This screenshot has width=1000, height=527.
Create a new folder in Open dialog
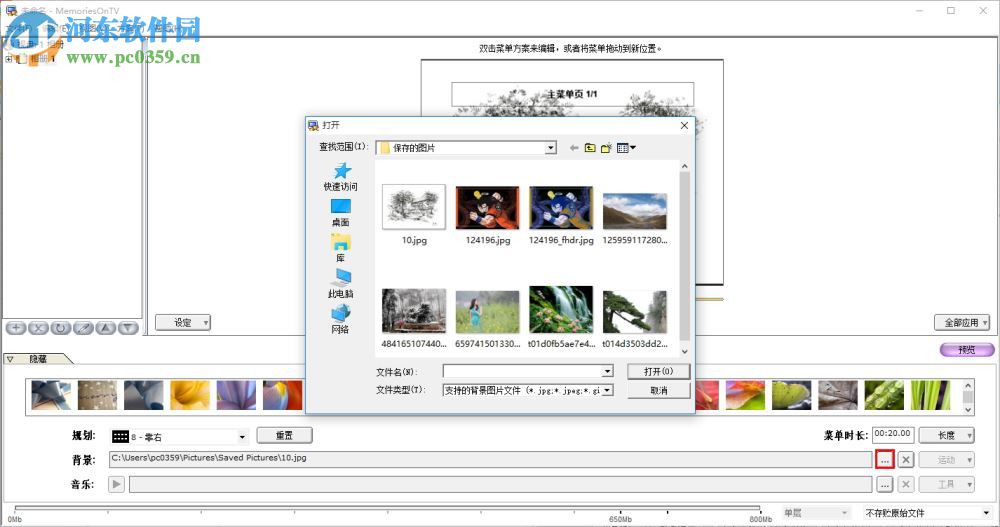[606, 148]
